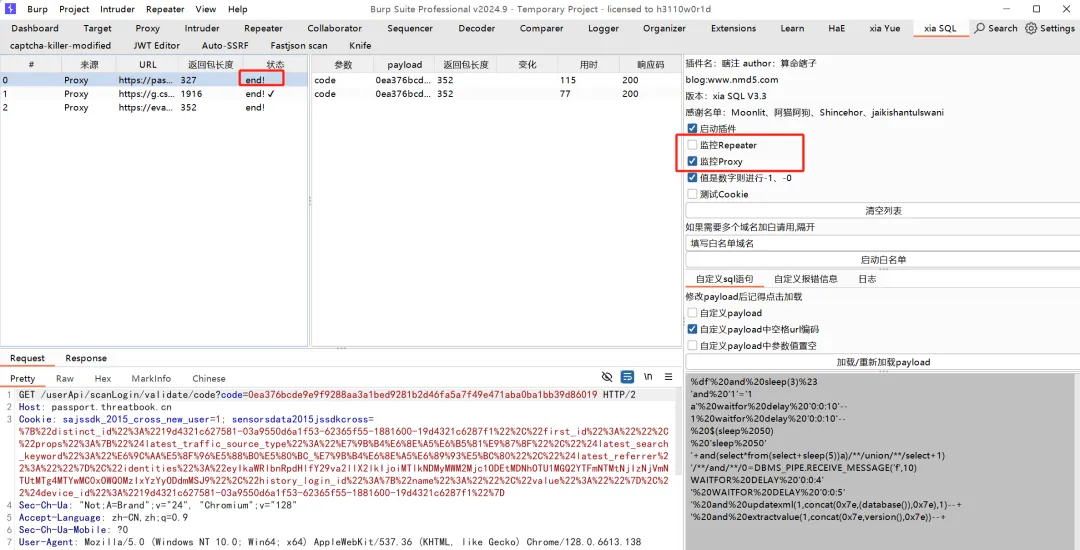This screenshot has width=1080, height=550.
Task: Go to the Collaborator tab
Action: pyautogui.click(x=335, y=28)
